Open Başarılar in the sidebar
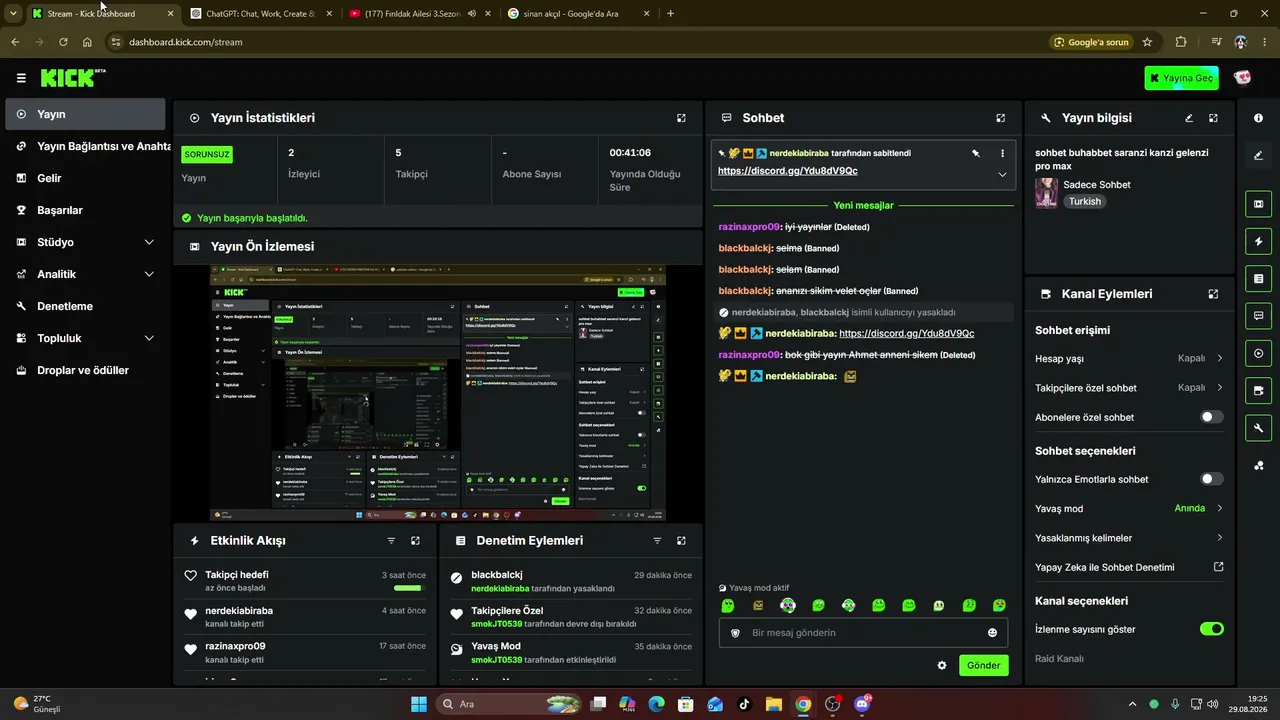The width and height of the screenshot is (1280, 720). click(x=85, y=210)
